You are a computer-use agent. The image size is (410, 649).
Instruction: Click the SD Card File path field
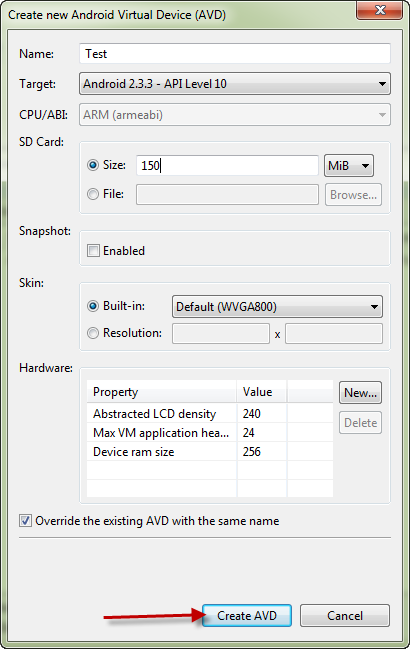(x=227, y=195)
